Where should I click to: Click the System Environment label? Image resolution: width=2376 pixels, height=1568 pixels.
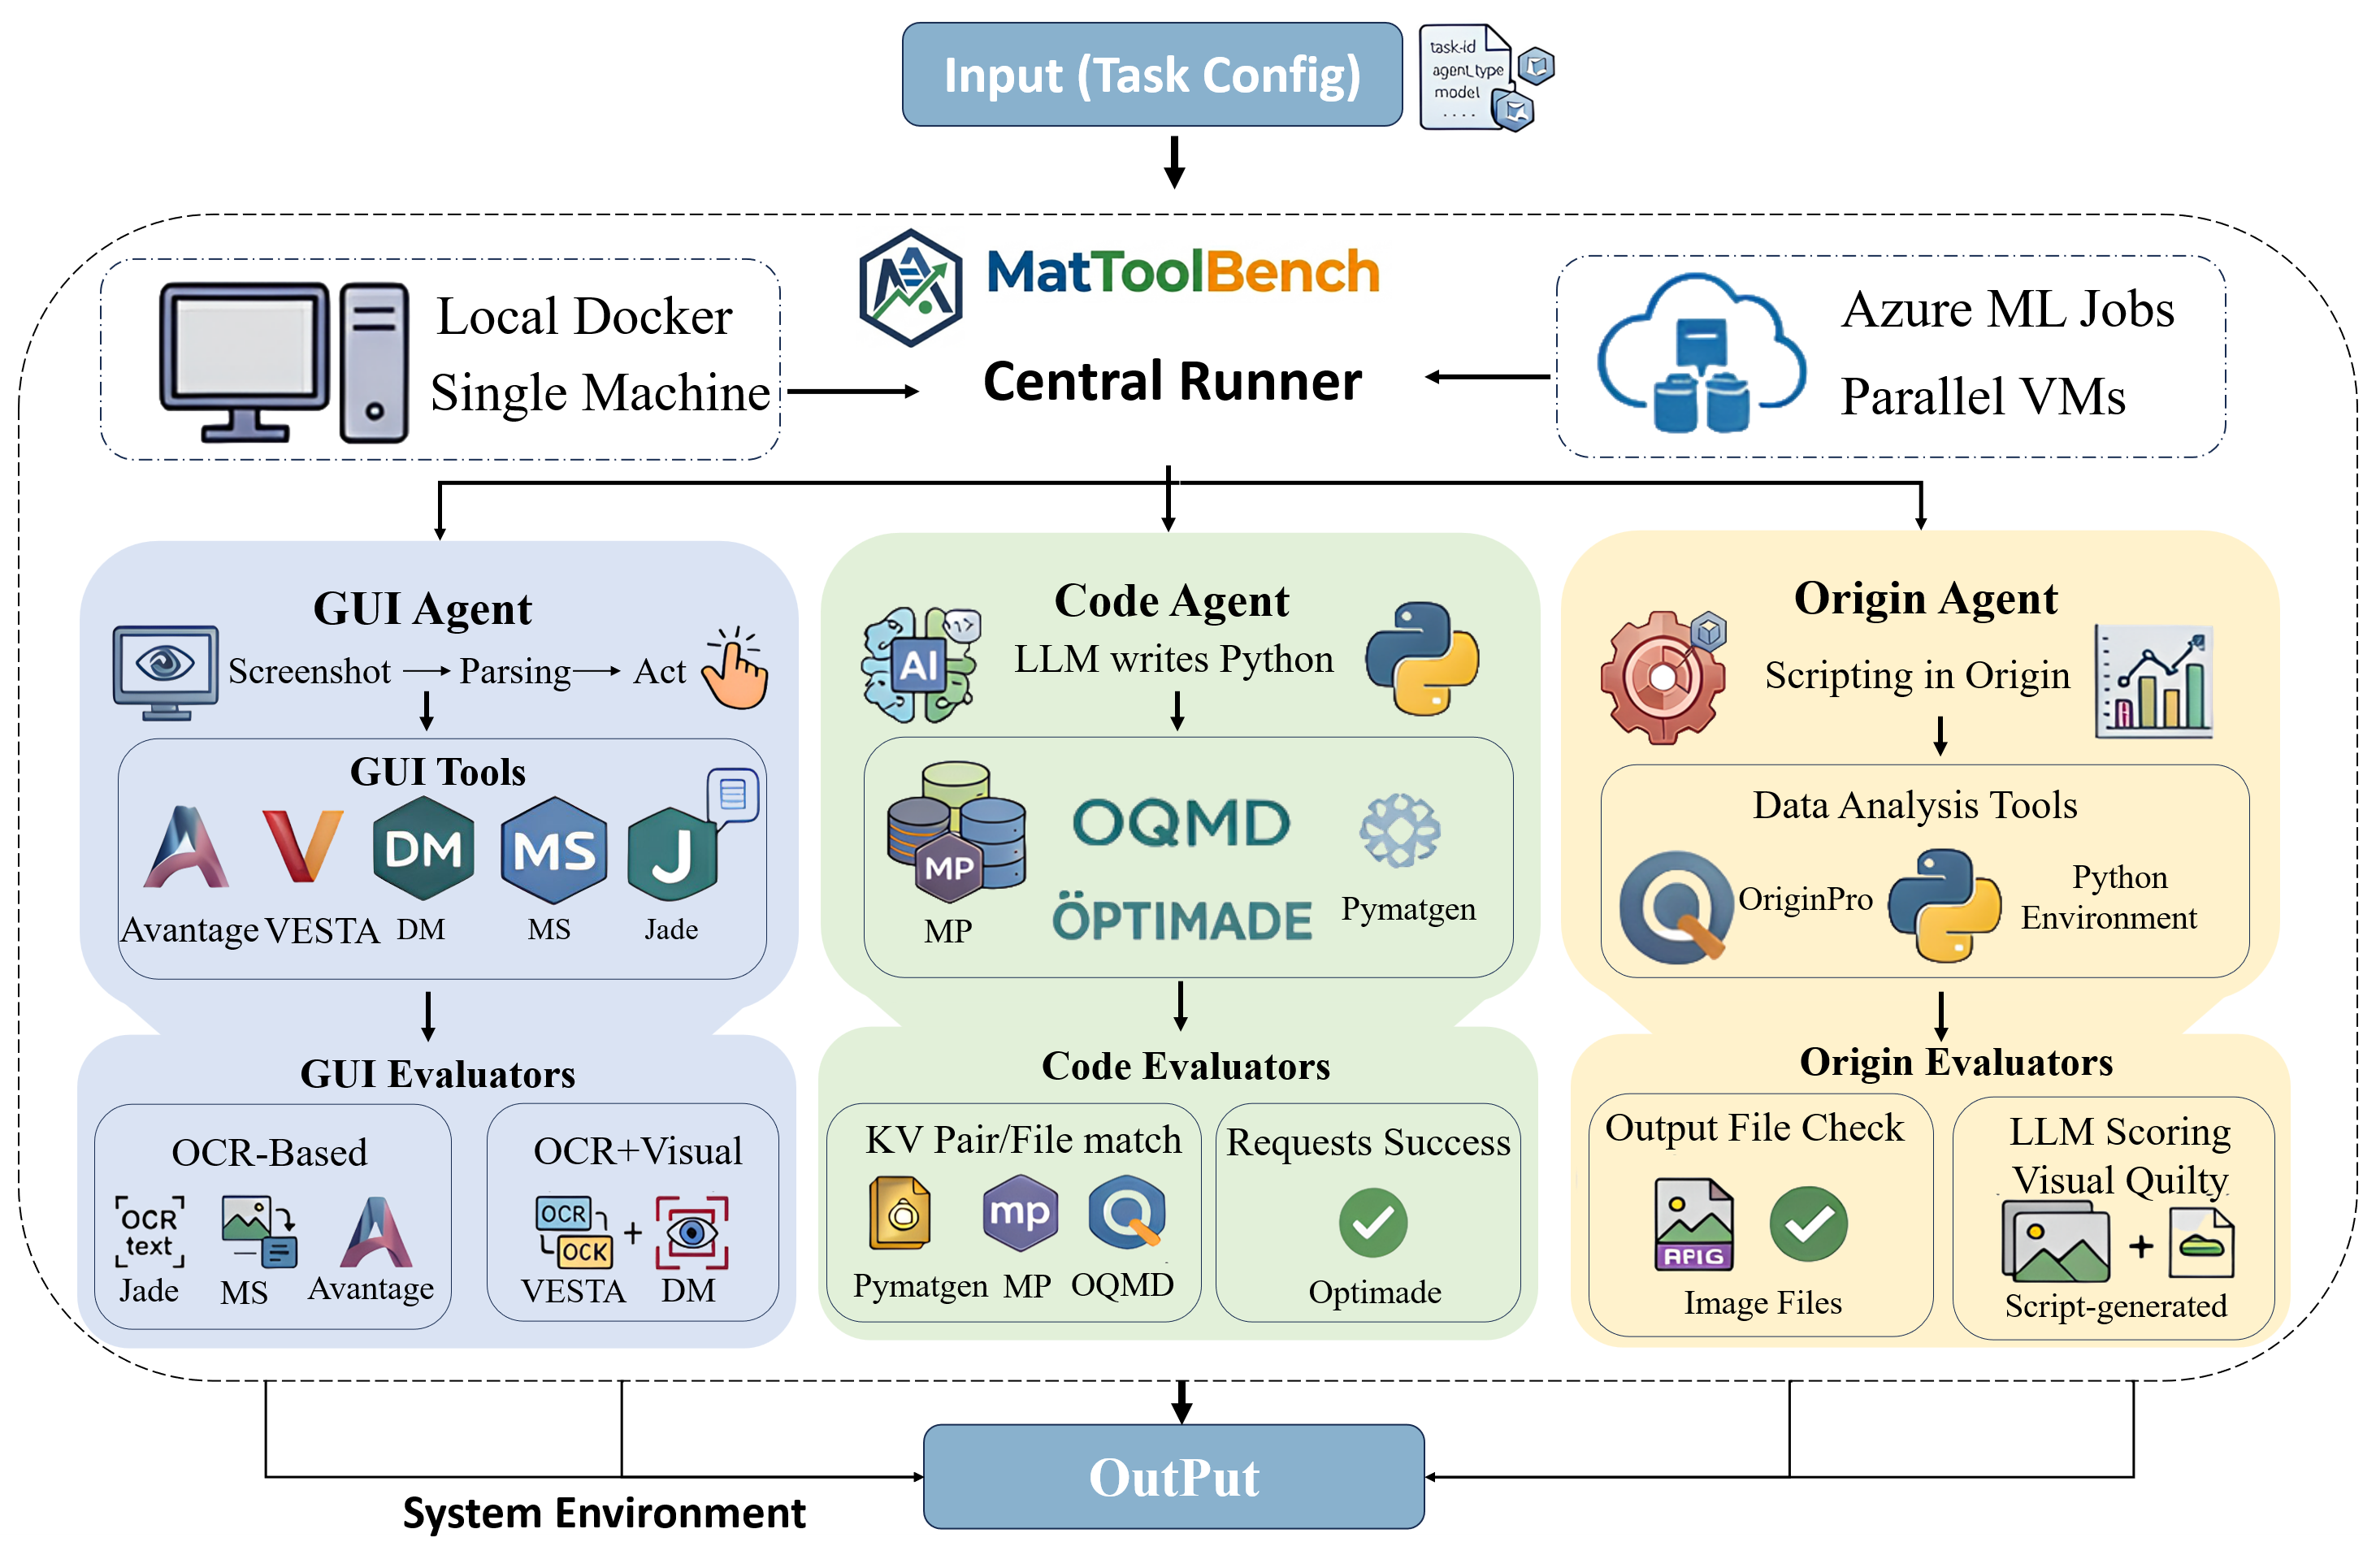[603, 1513]
